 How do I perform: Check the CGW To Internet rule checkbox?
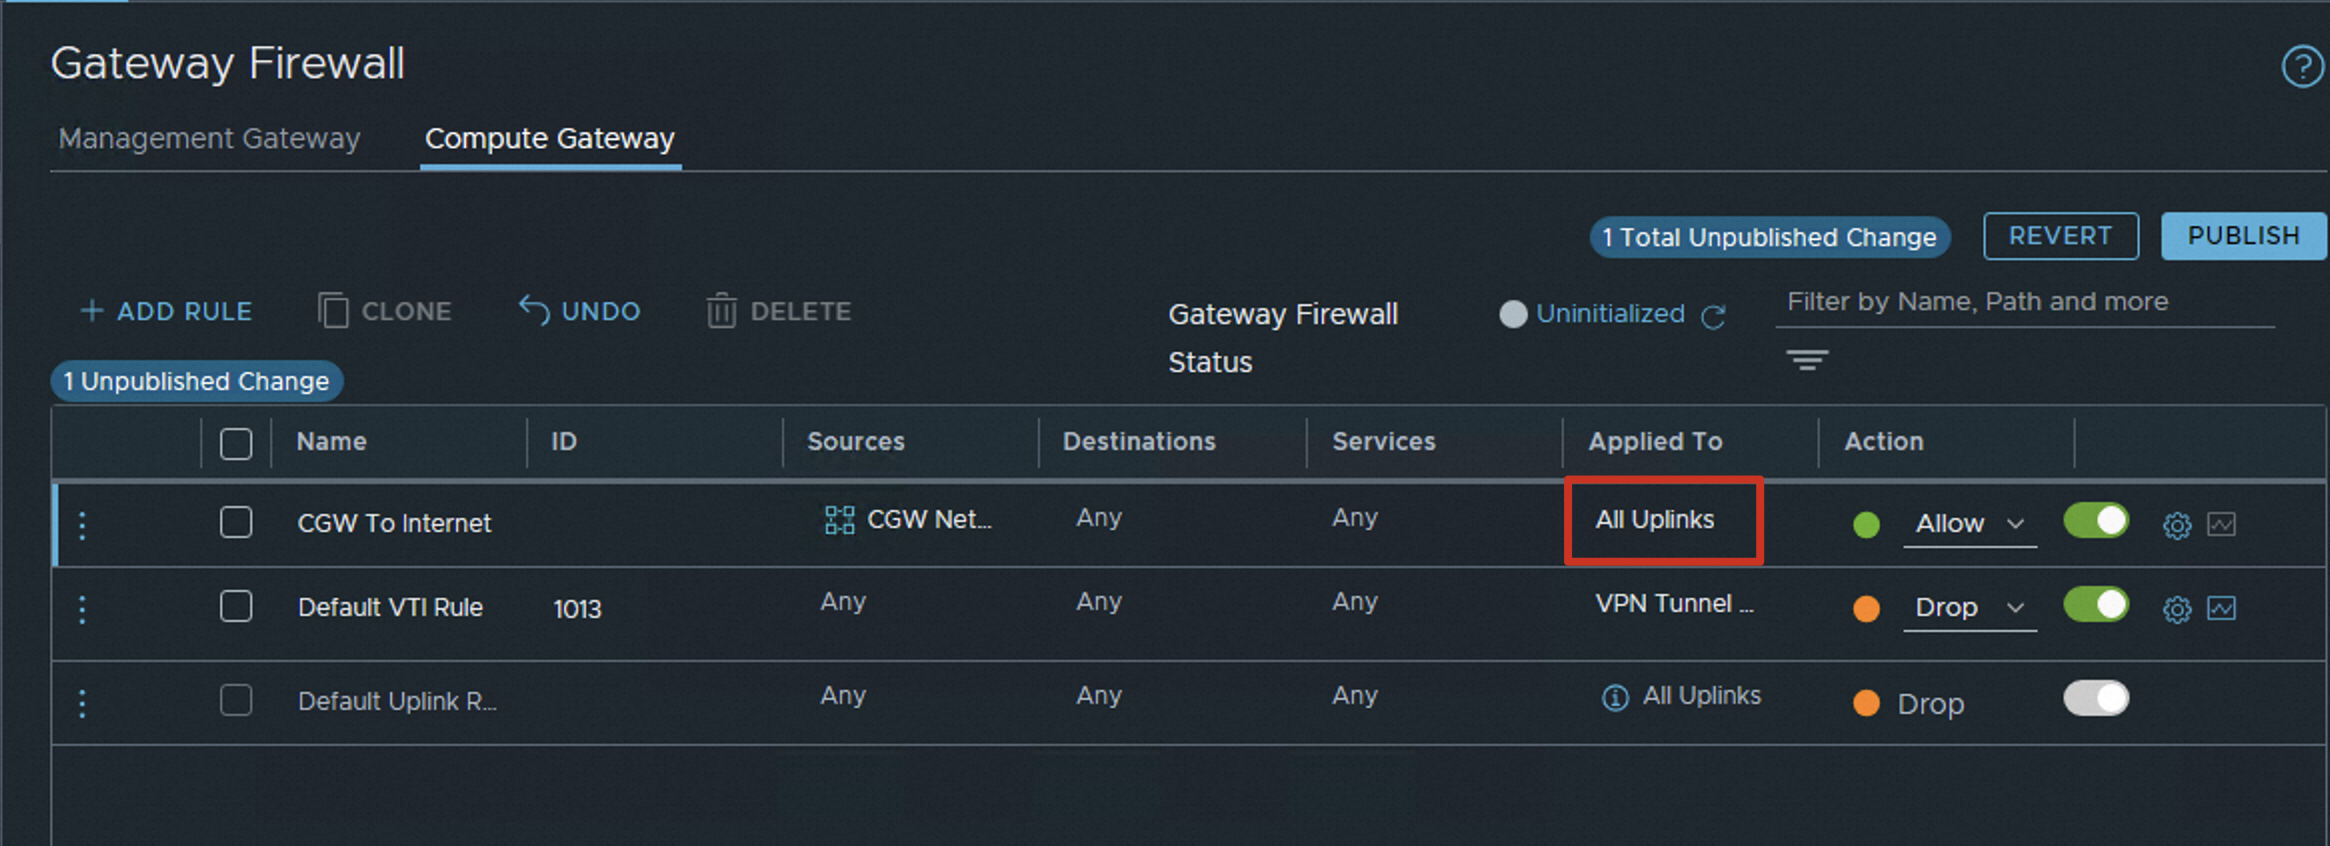(x=236, y=522)
